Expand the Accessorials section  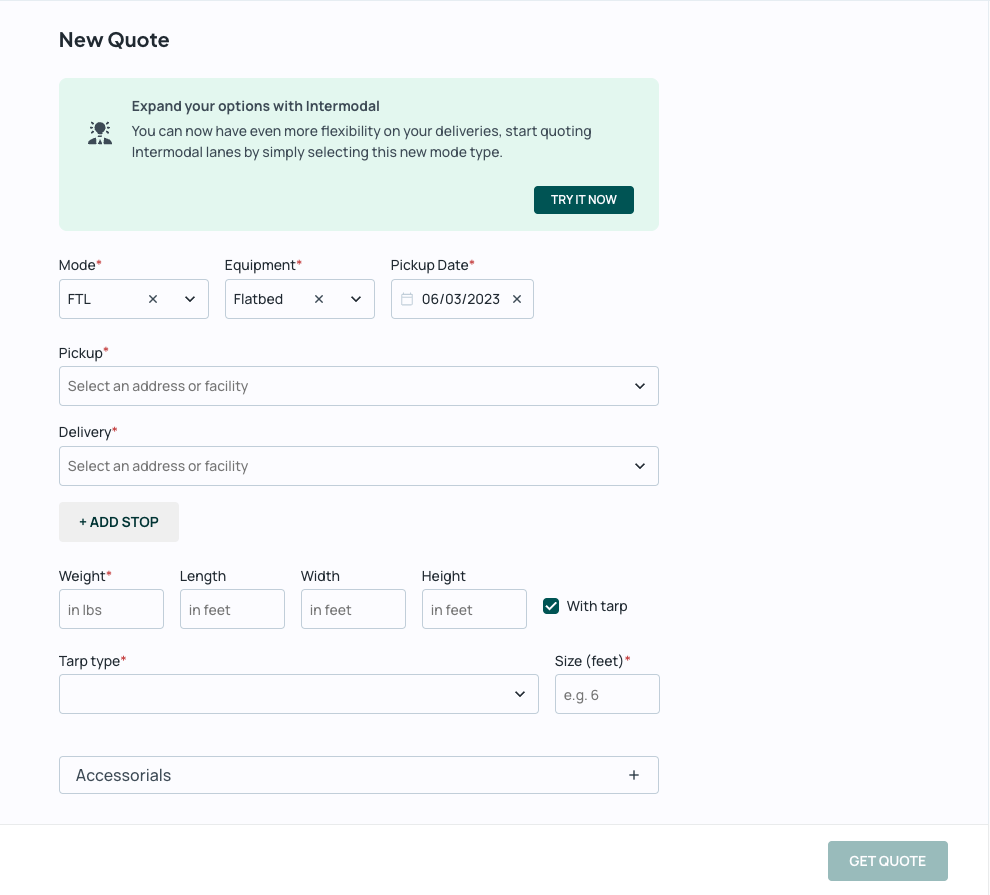(x=359, y=775)
